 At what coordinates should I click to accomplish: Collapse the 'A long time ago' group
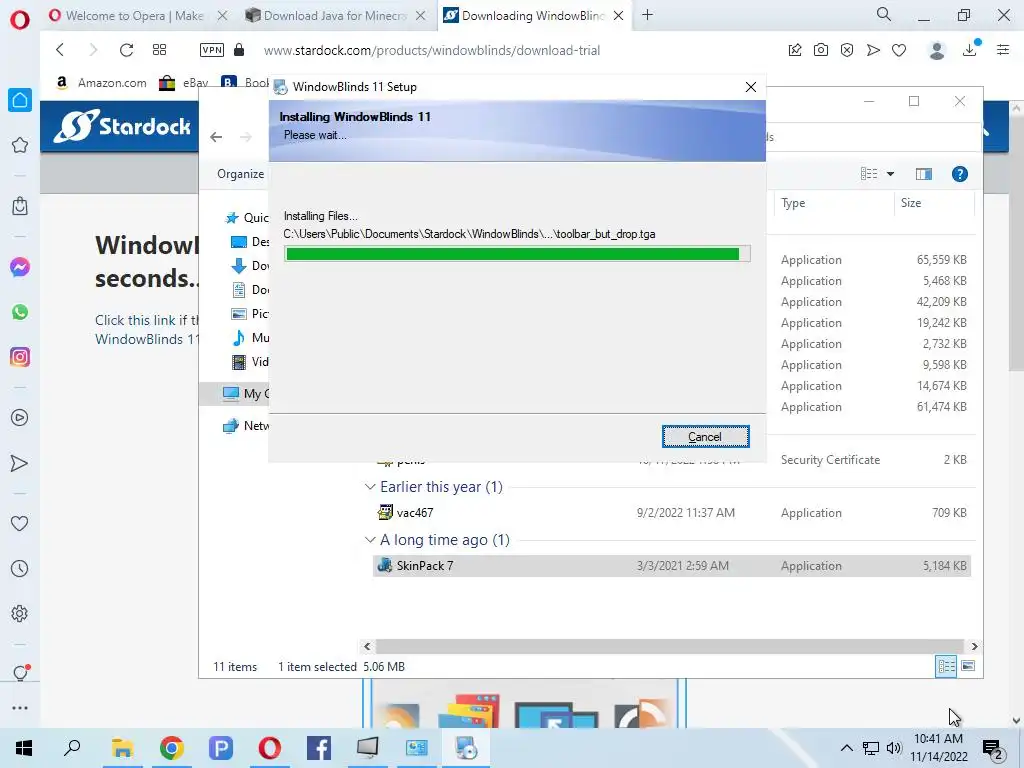click(370, 539)
